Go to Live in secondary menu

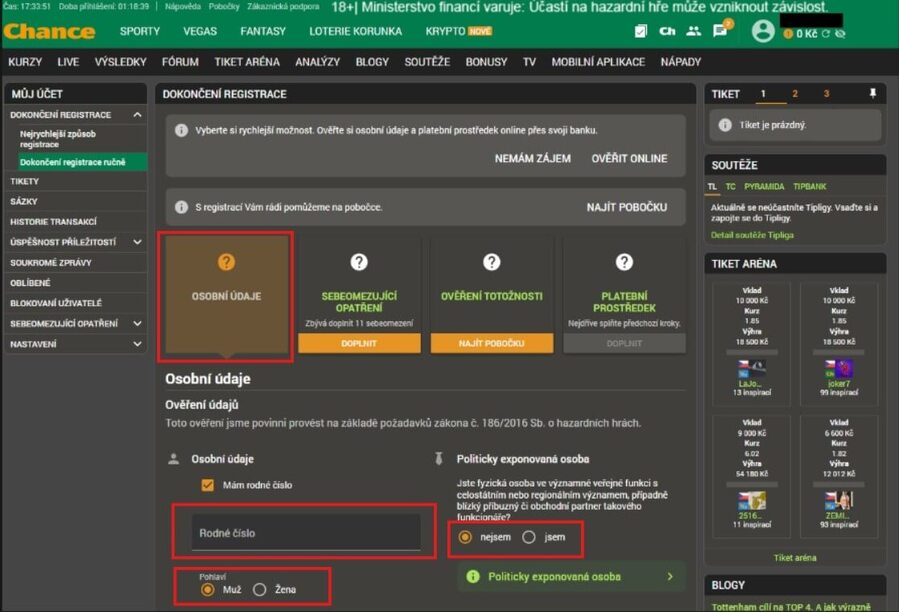point(68,62)
